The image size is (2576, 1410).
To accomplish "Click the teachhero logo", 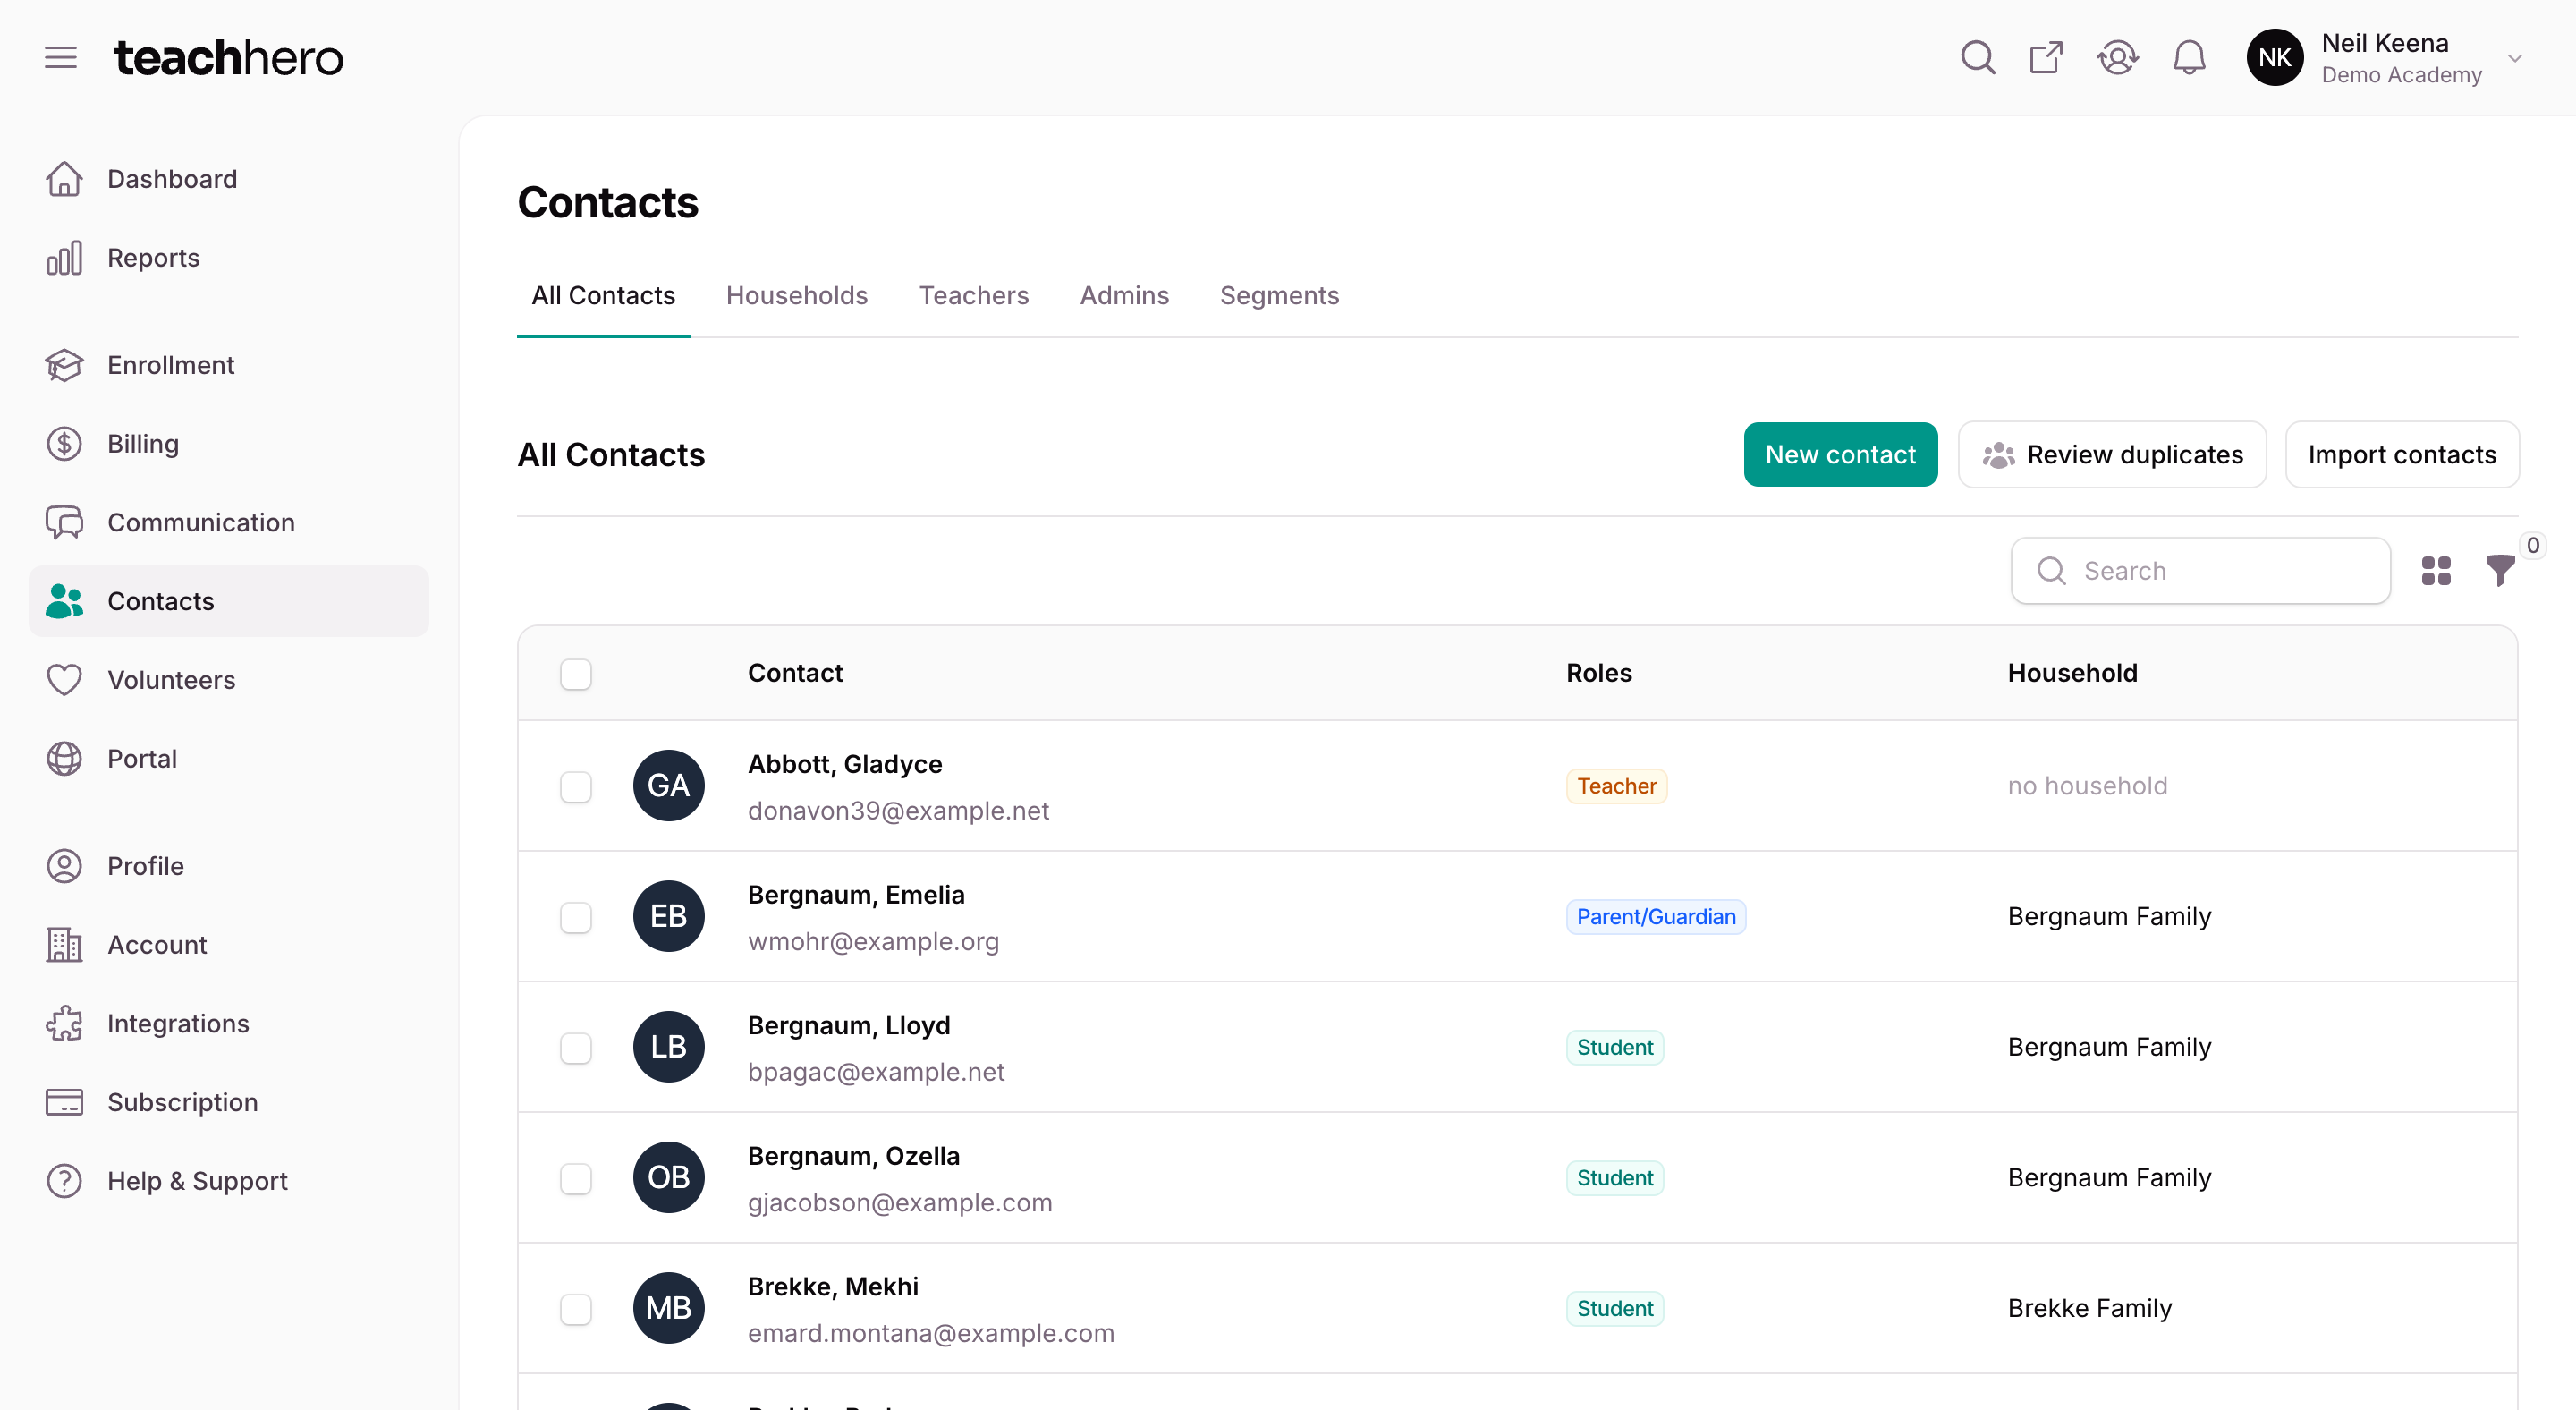I will [x=229, y=58].
